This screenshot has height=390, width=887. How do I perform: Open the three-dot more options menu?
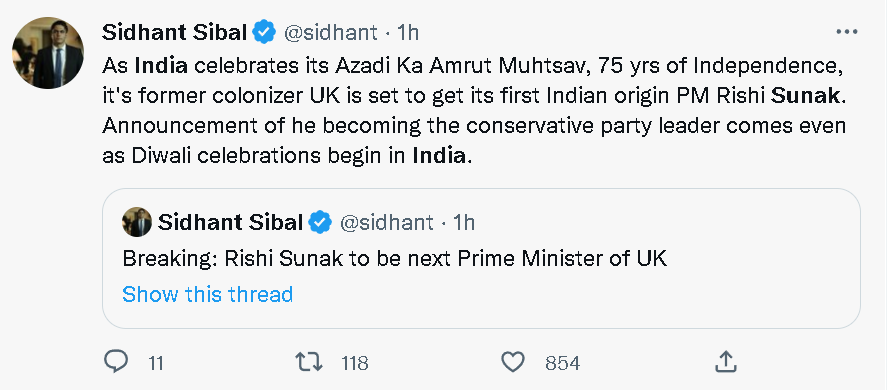(x=846, y=32)
